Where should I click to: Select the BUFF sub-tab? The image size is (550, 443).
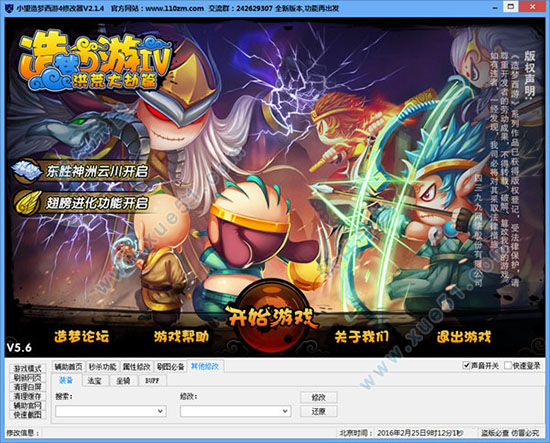[152, 381]
